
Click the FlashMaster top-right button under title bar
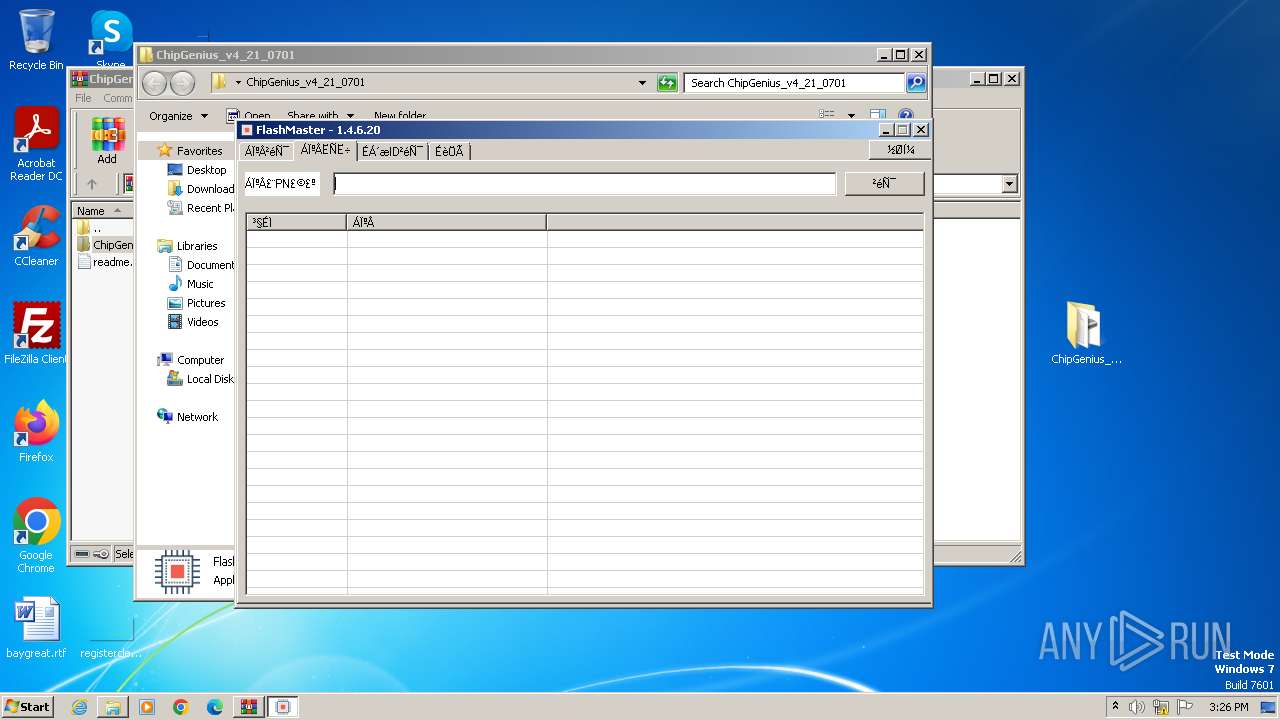click(900, 150)
